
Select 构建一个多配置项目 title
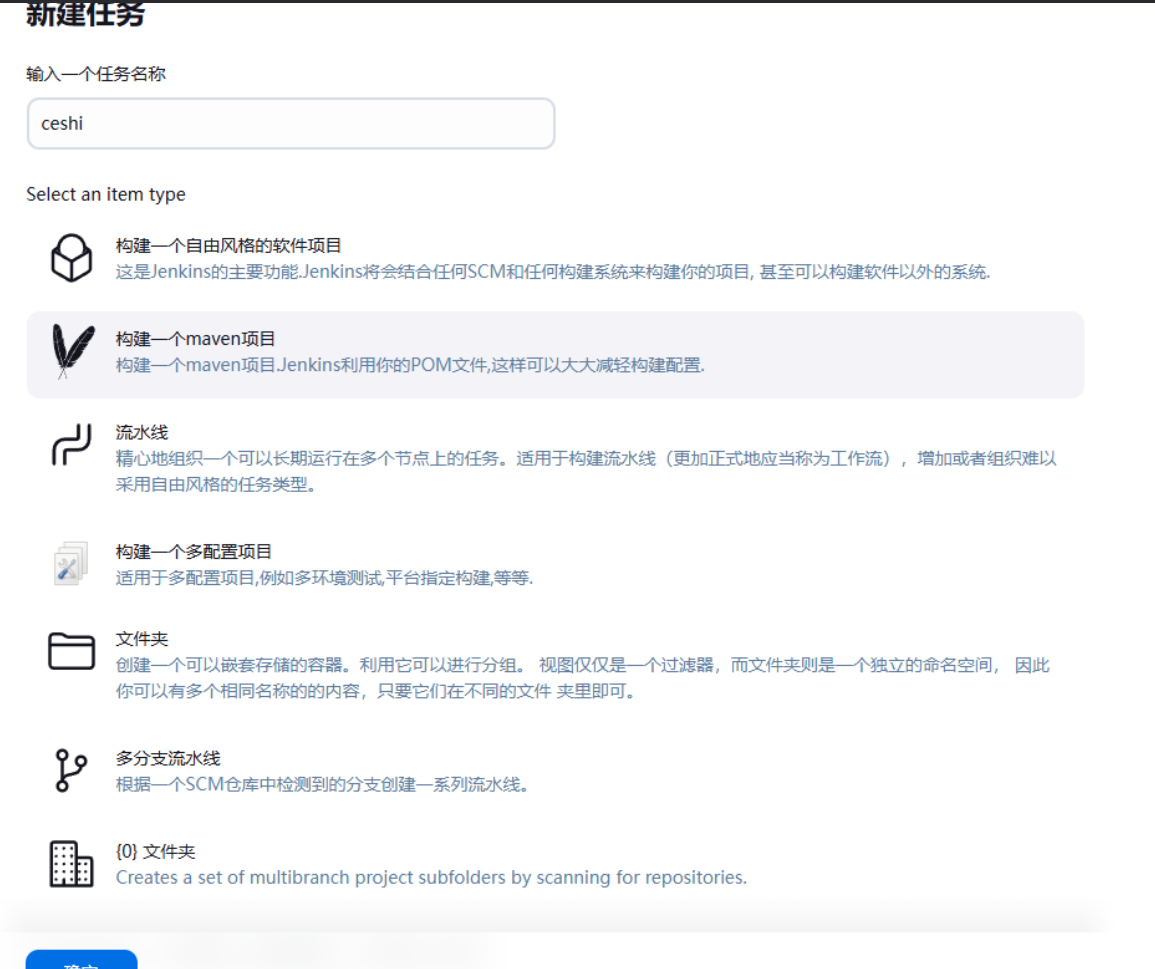pos(194,552)
